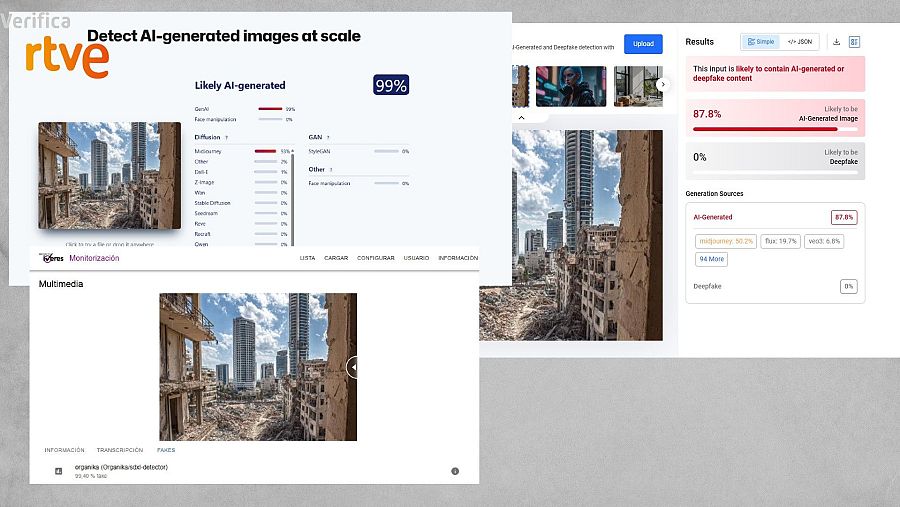
Task: Advance the sample images carousel with right arrow
Action: point(663,84)
